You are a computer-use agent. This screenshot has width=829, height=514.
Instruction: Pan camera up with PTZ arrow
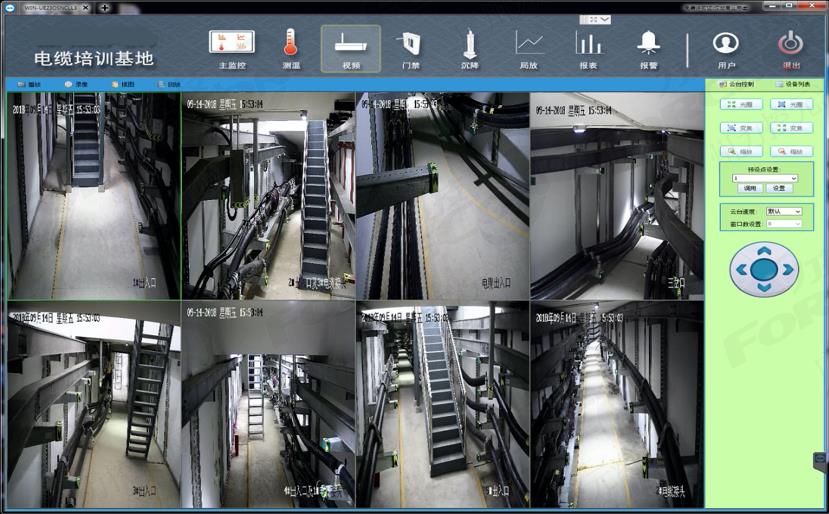(764, 251)
